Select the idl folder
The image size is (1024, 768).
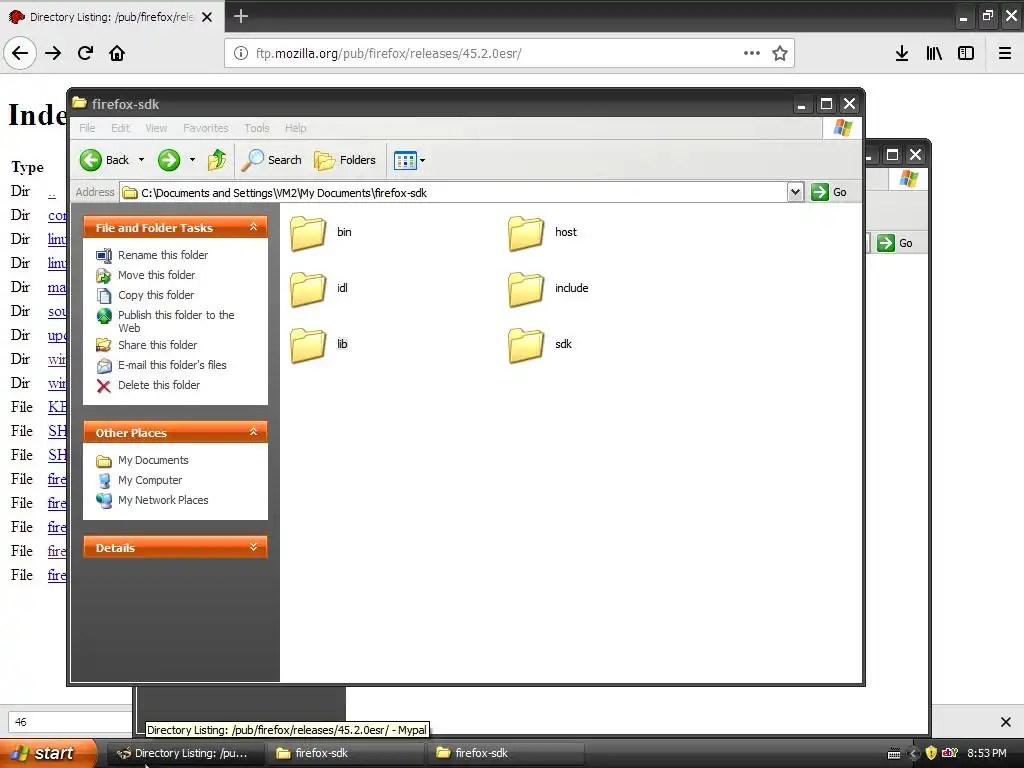click(x=319, y=289)
